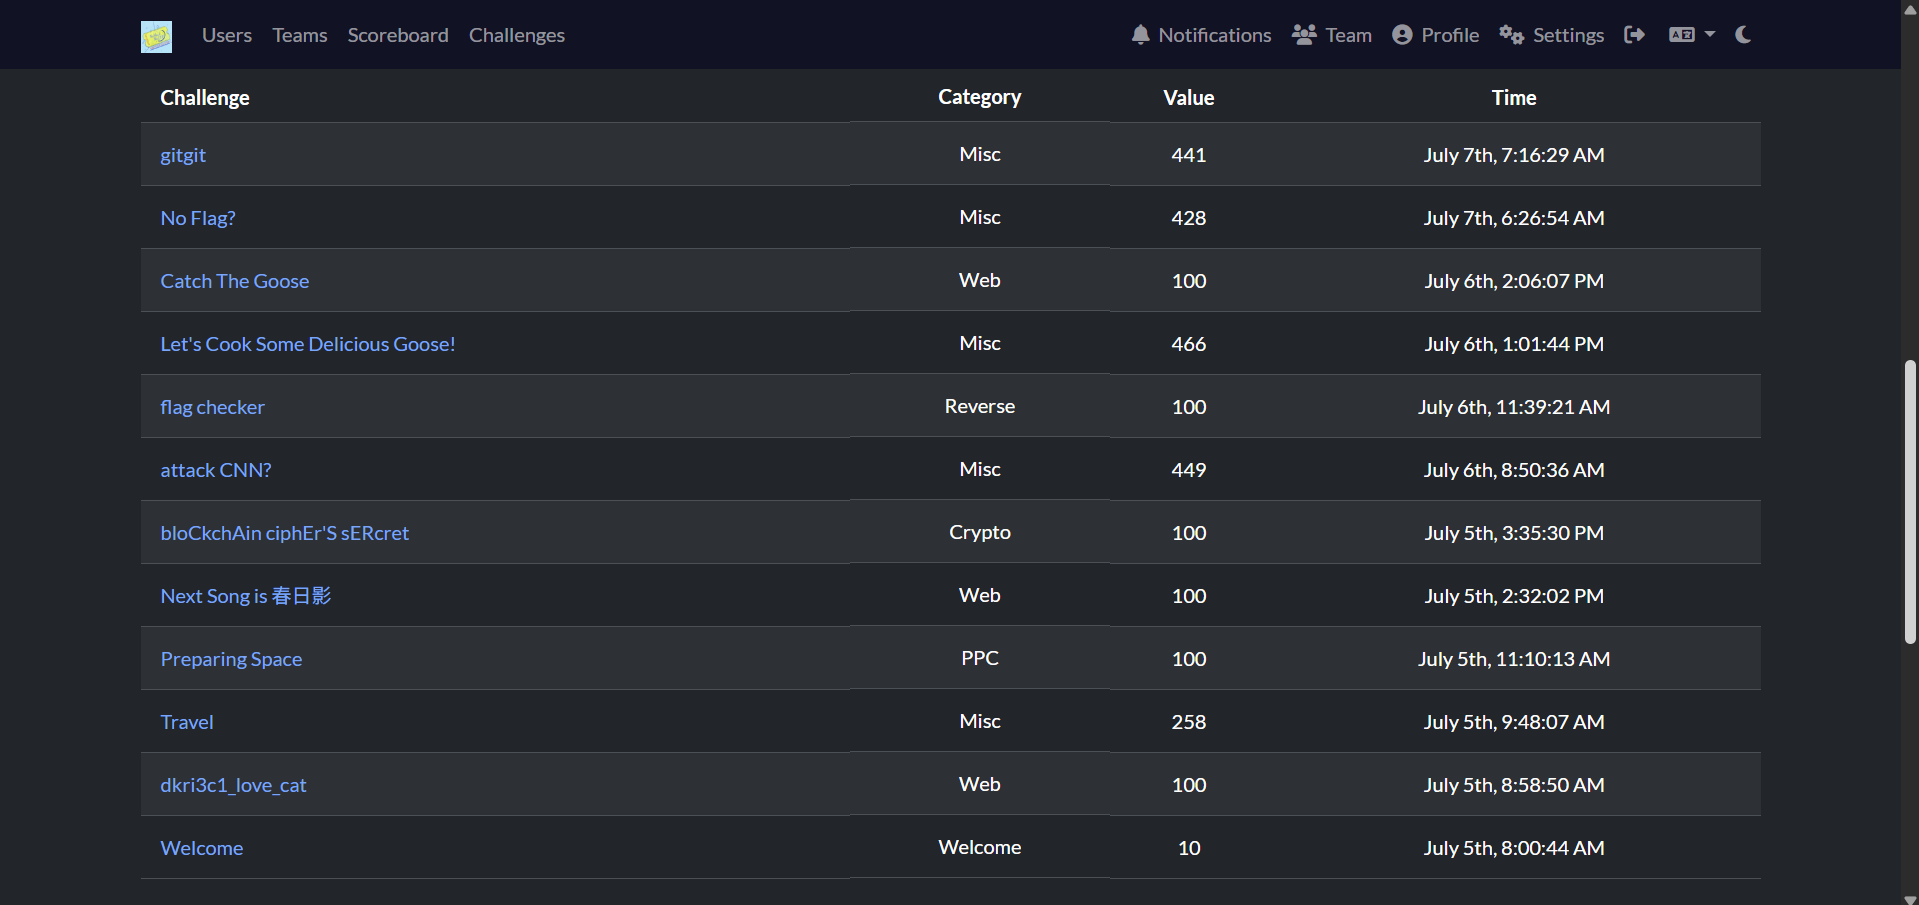Toggle dark mode with the moon icon
The width and height of the screenshot is (1919, 905).
point(1743,35)
